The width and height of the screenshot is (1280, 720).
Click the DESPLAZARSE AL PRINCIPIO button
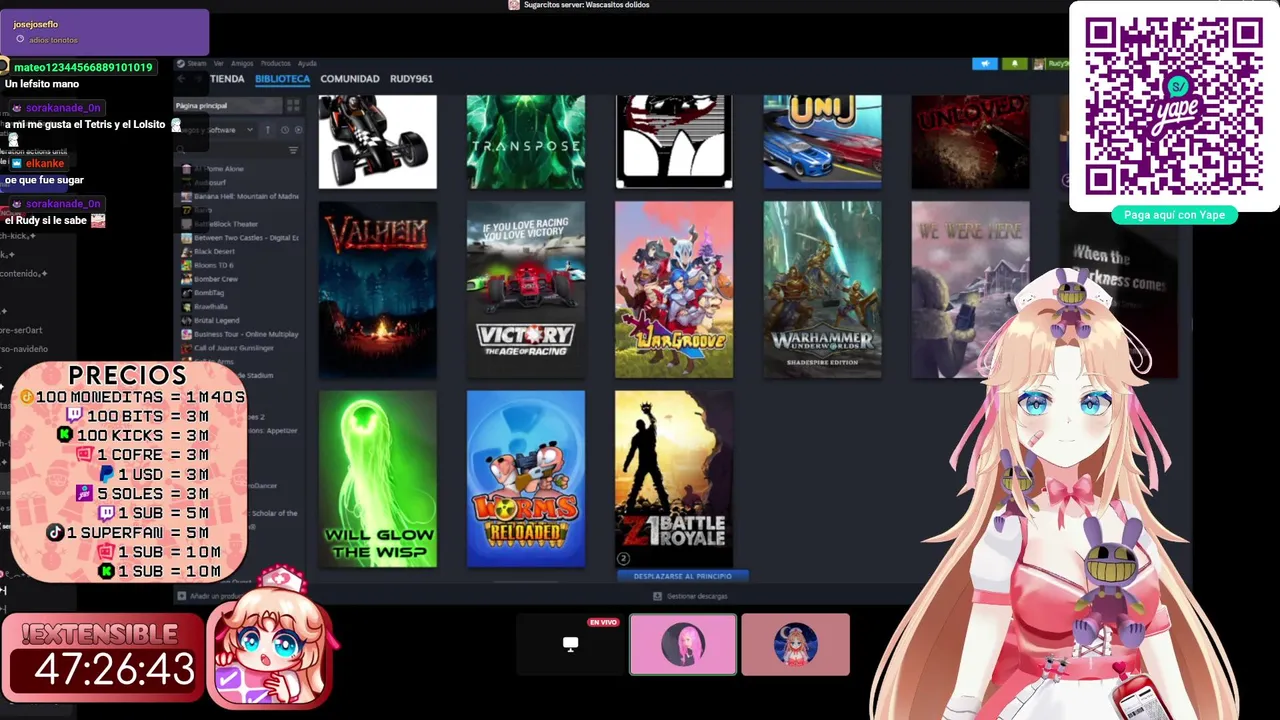point(683,576)
